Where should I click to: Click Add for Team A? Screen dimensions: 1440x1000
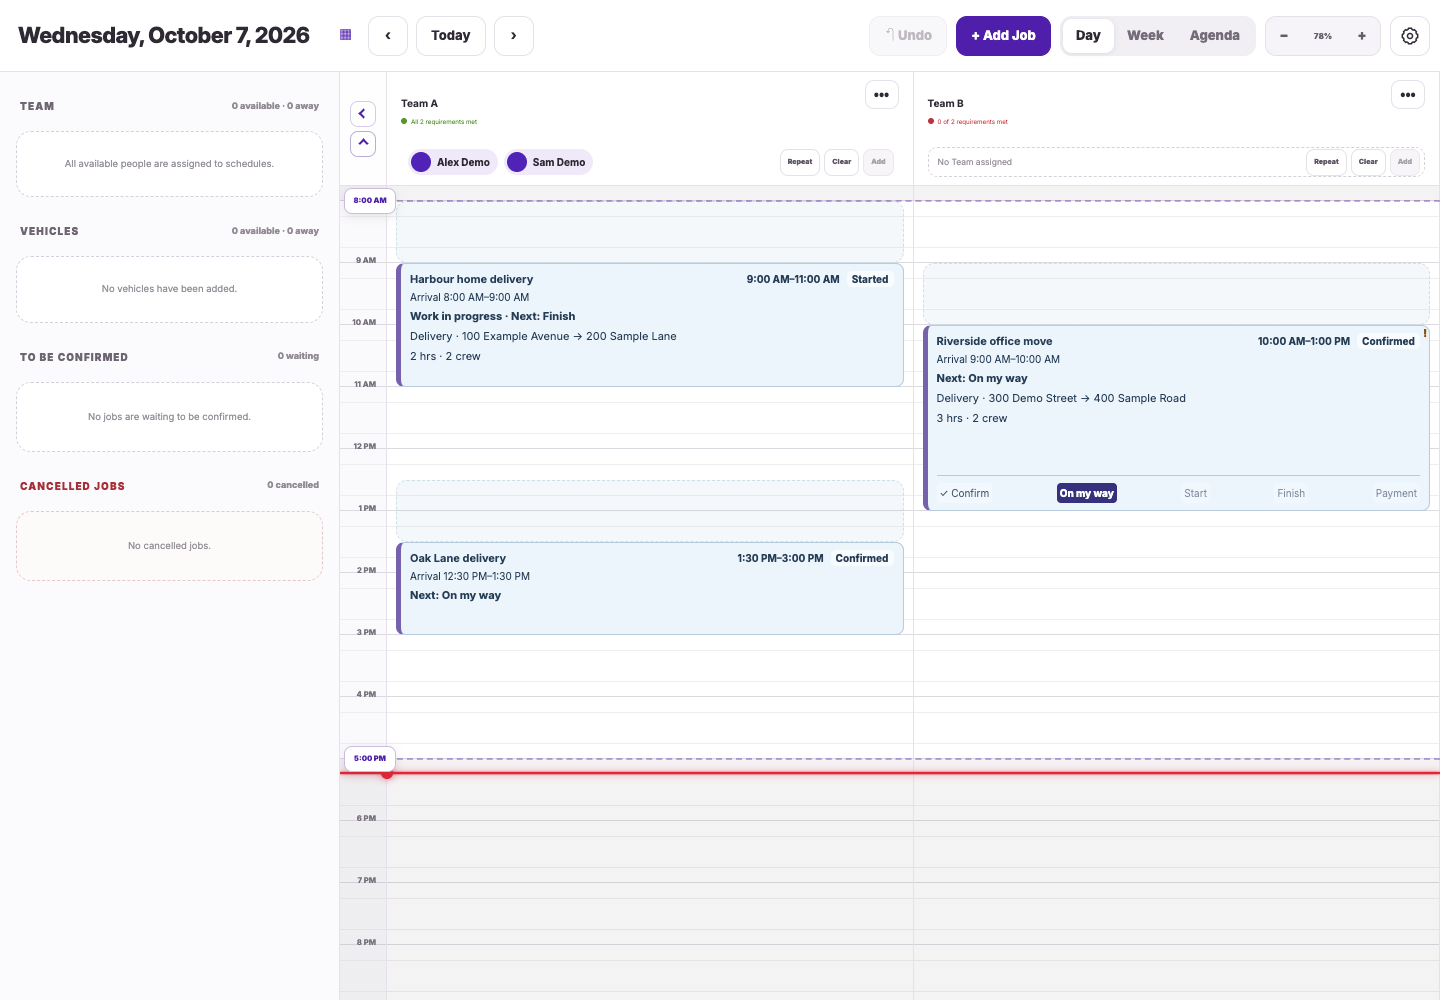[878, 162]
